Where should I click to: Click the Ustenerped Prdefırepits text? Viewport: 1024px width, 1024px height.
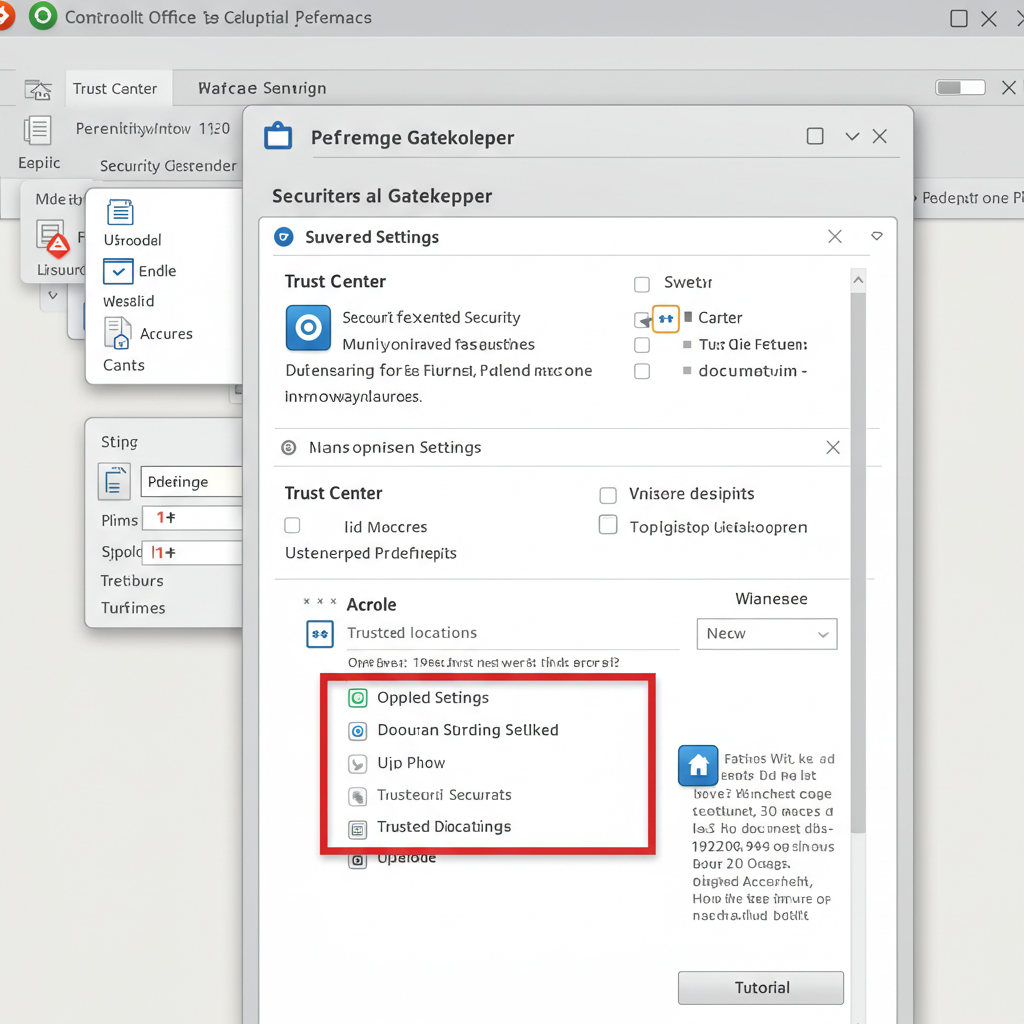tap(370, 553)
